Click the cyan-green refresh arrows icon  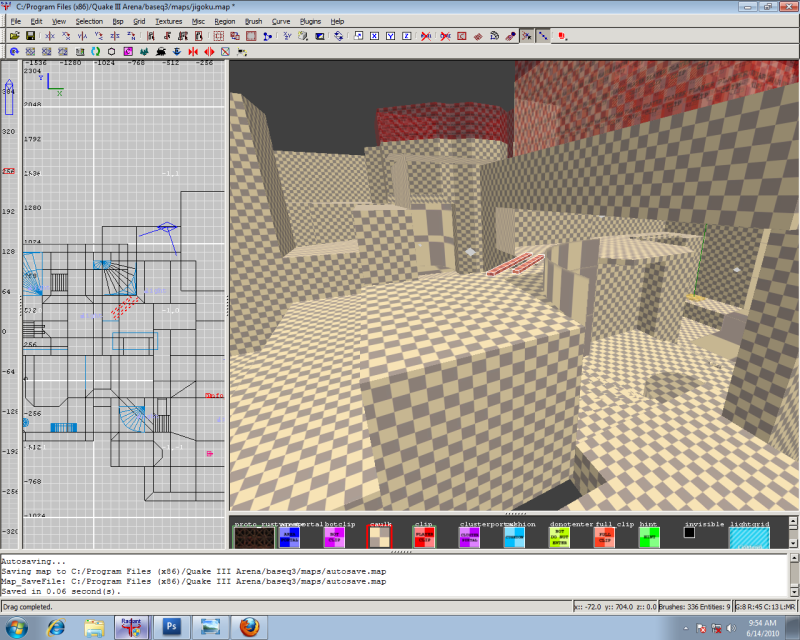(x=95, y=52)
